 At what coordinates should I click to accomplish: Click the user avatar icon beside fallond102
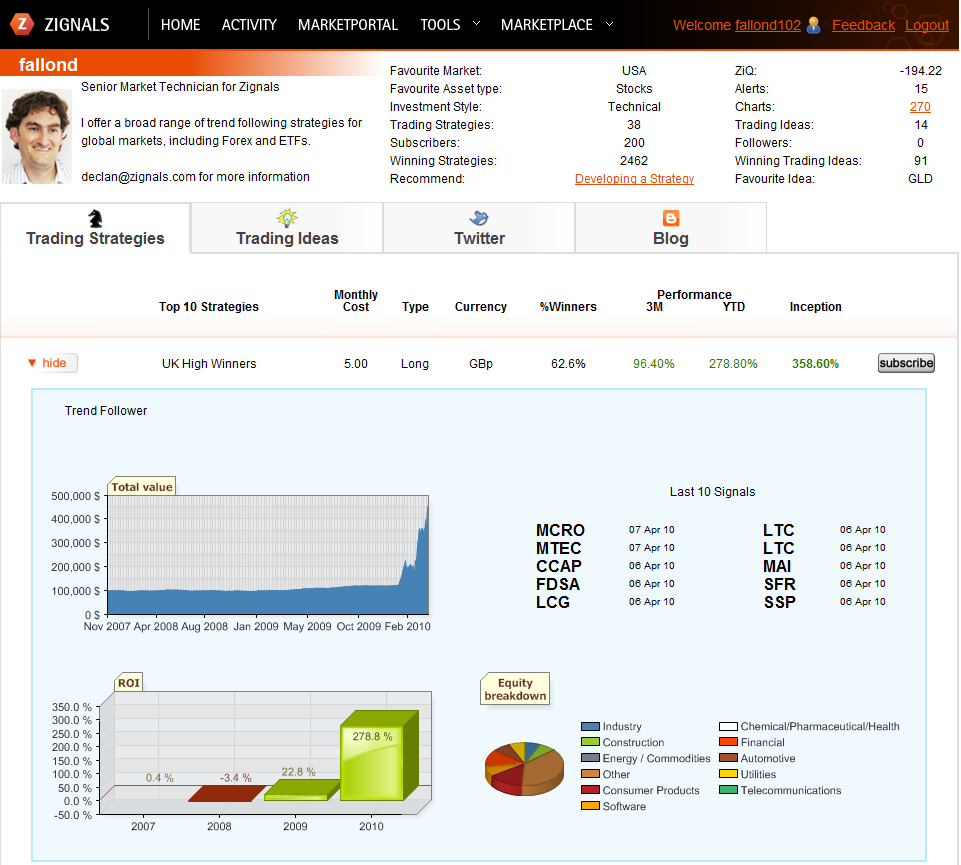click(x=813, y=25)
